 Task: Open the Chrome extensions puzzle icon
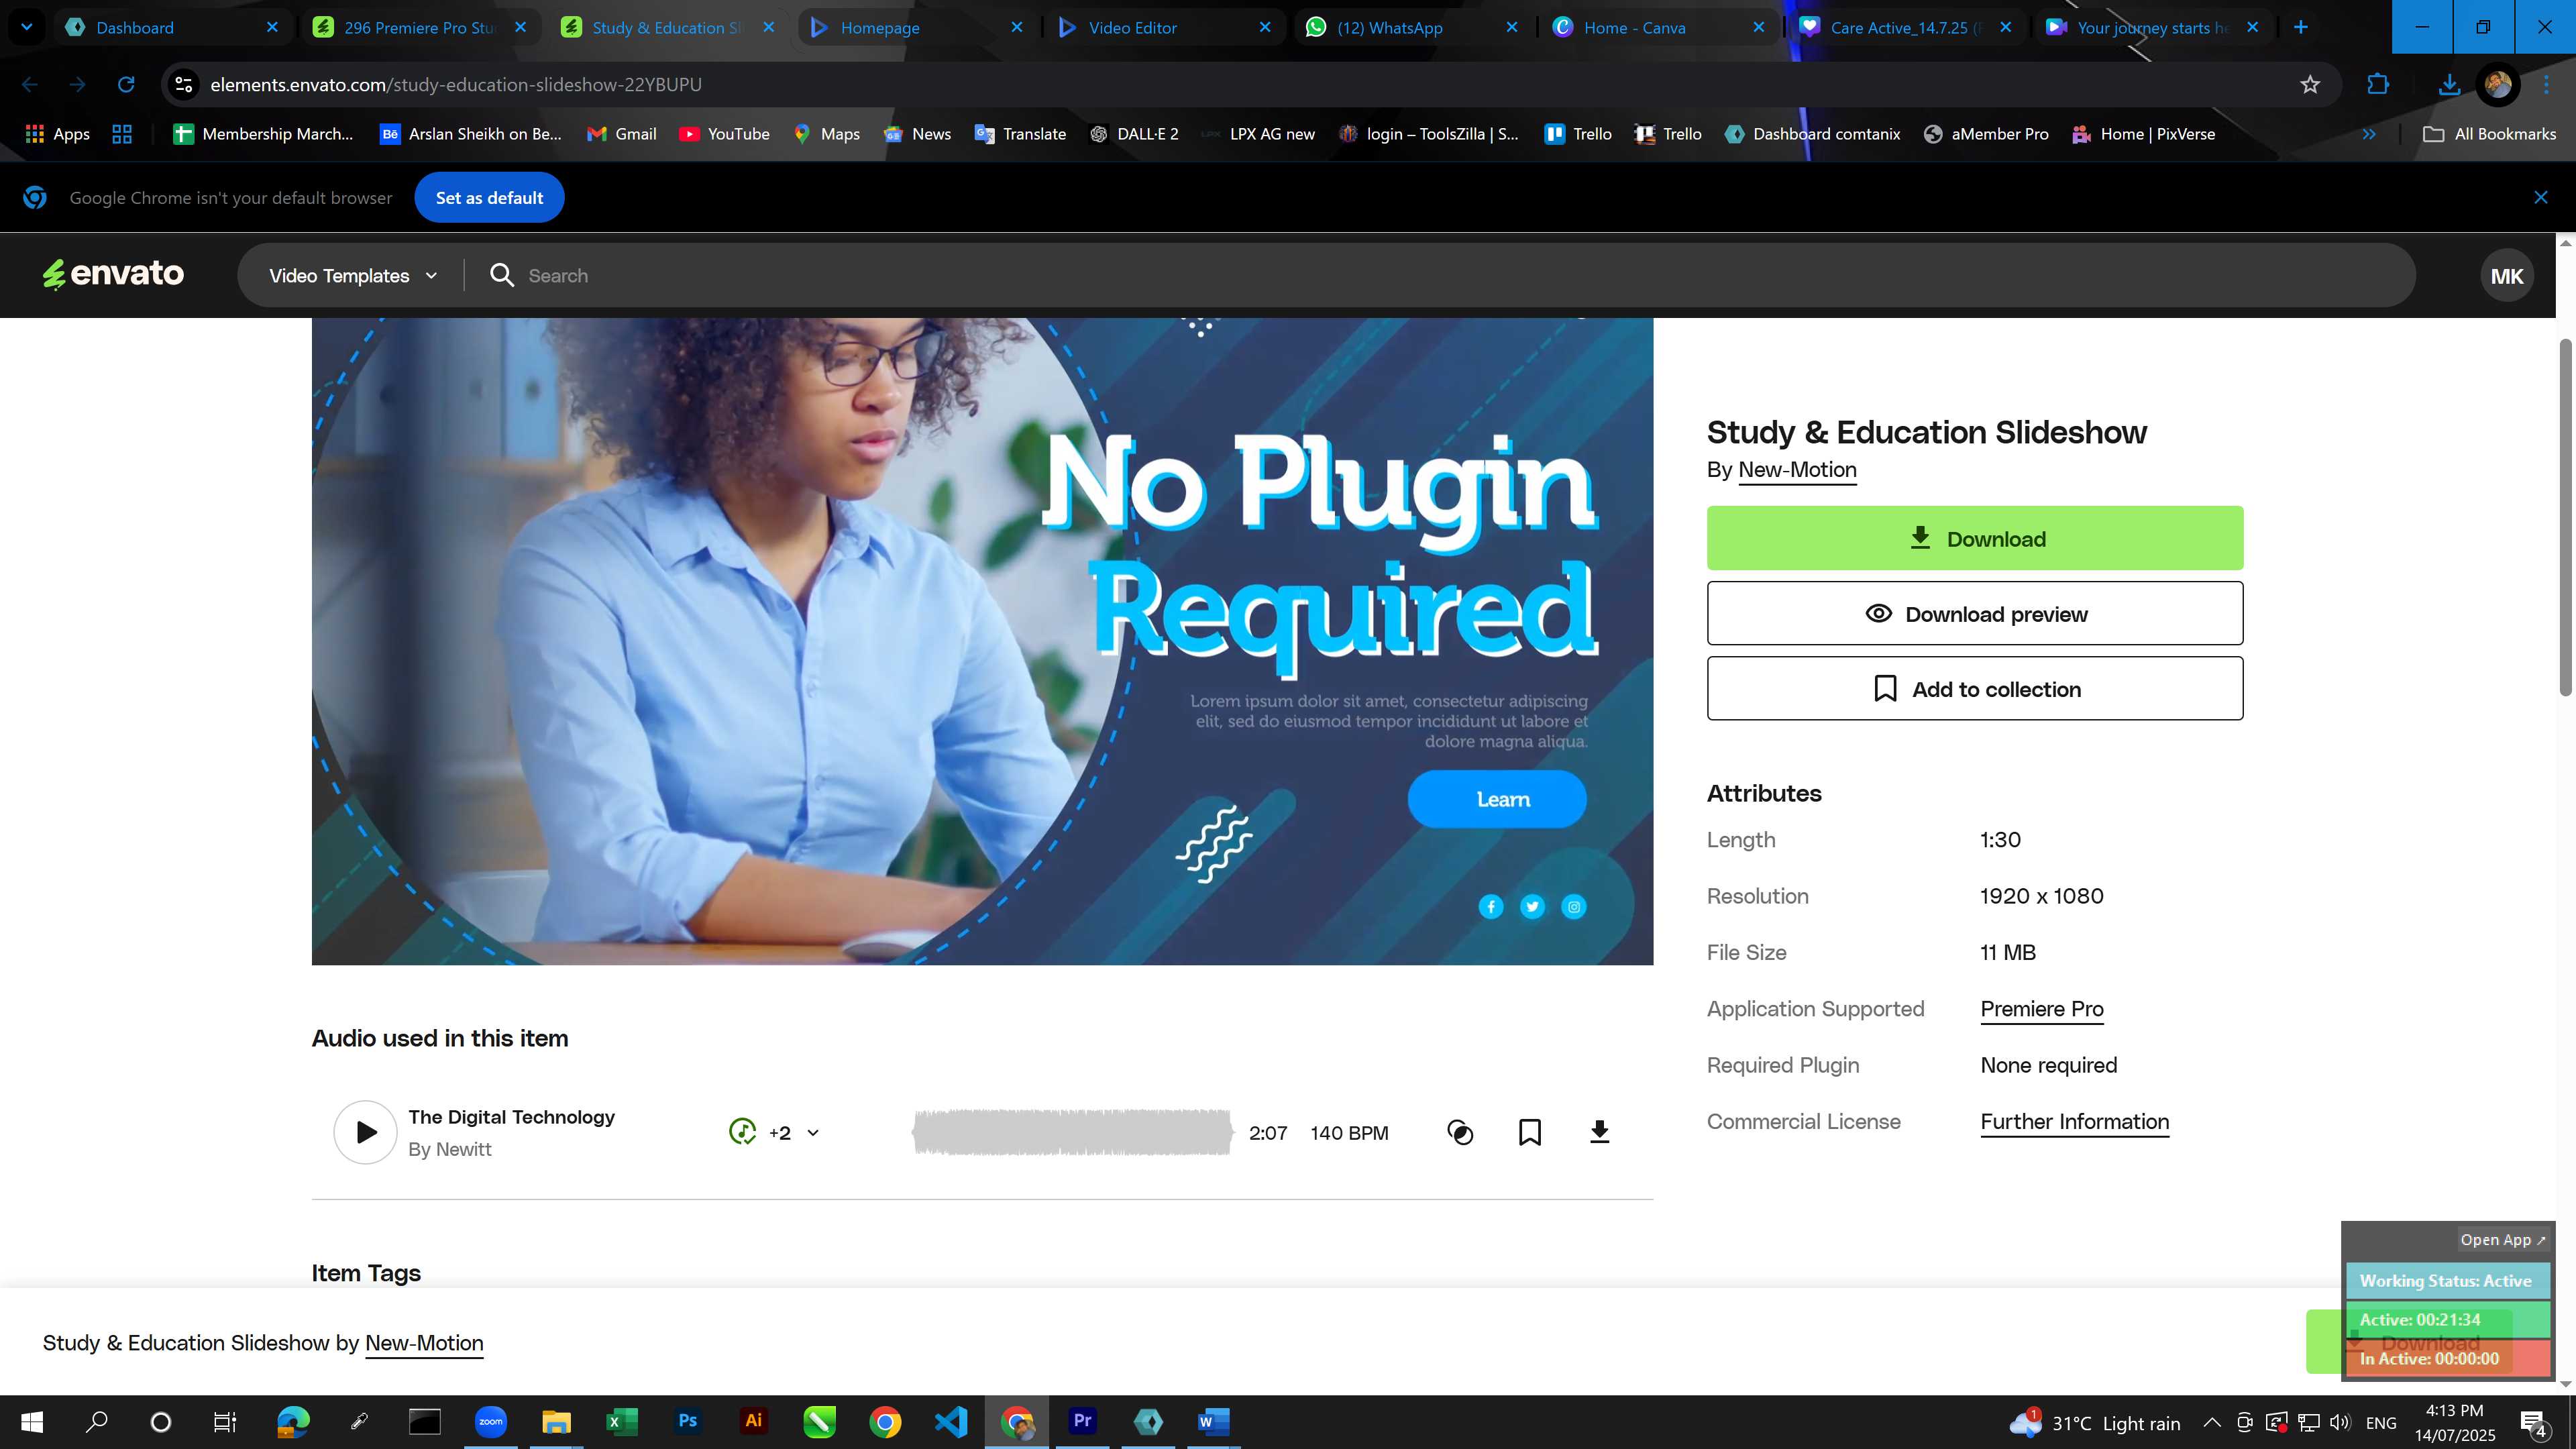click(2378, 84)
